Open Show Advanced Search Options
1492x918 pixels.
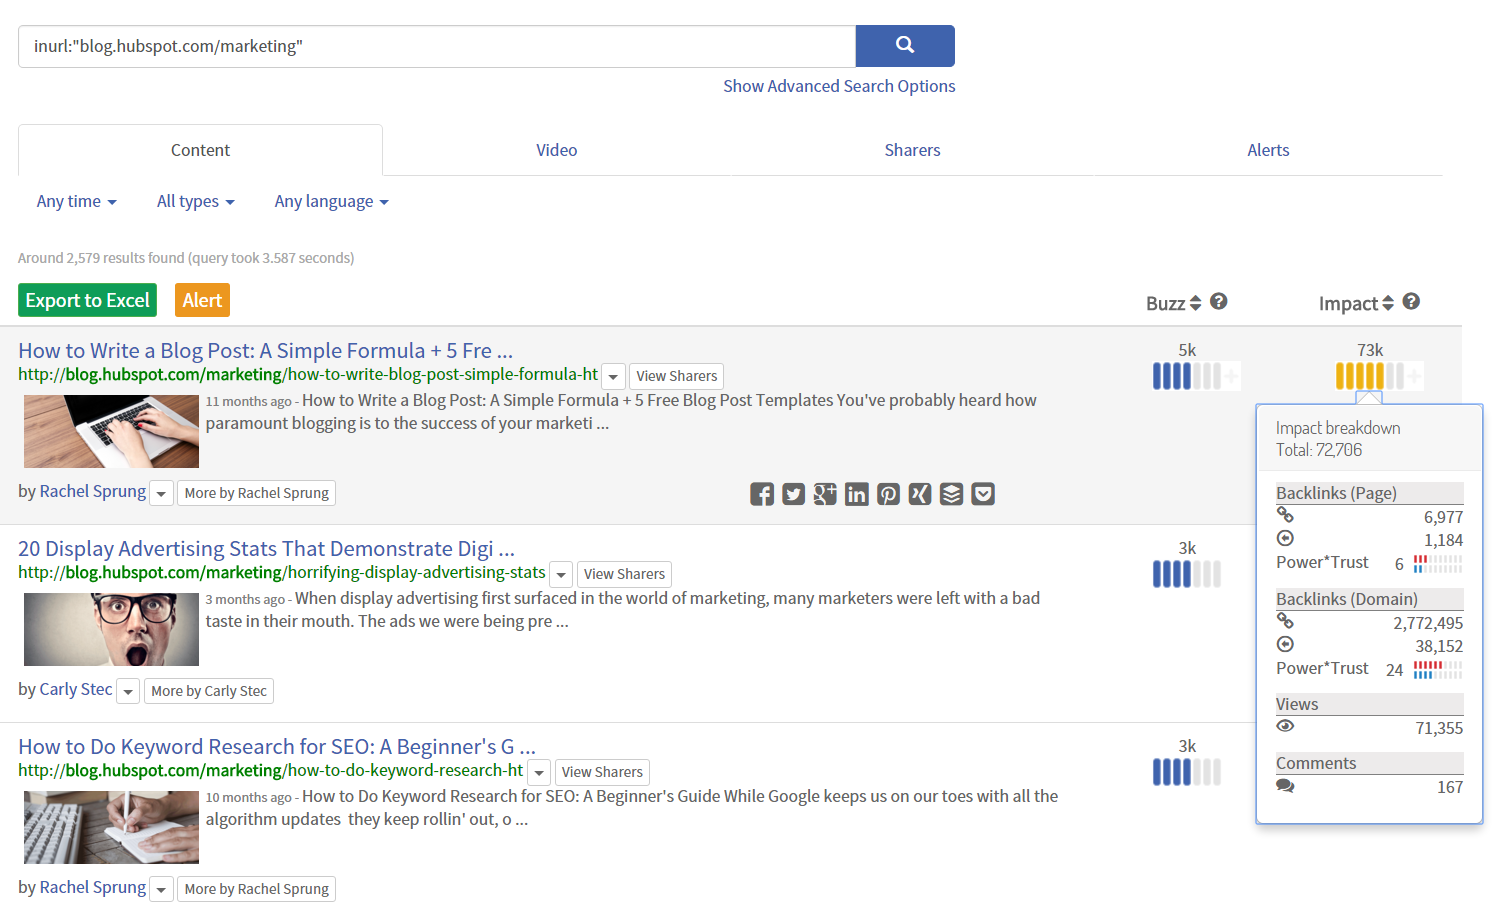pyautogui.click(x=839, y=86)
